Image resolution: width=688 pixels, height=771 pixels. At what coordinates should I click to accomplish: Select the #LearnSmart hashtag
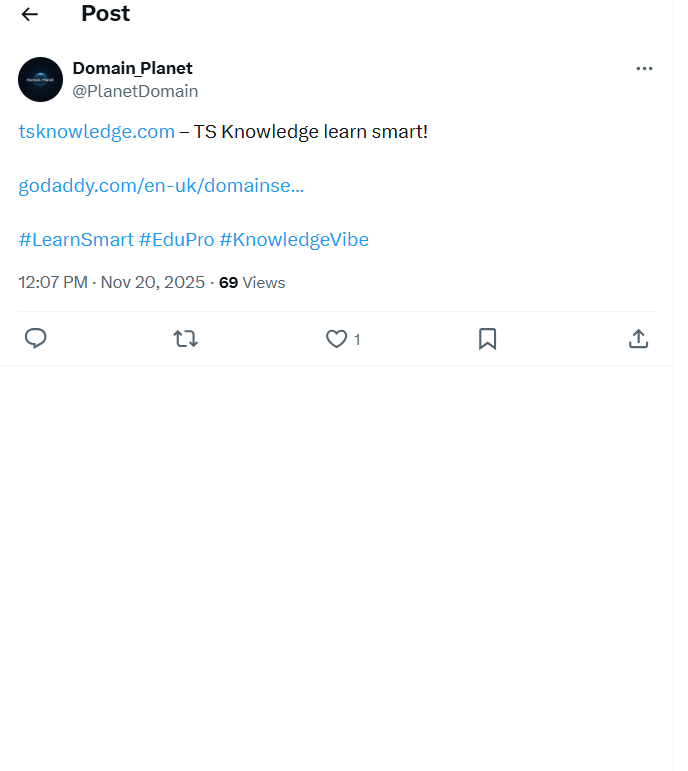76,240
